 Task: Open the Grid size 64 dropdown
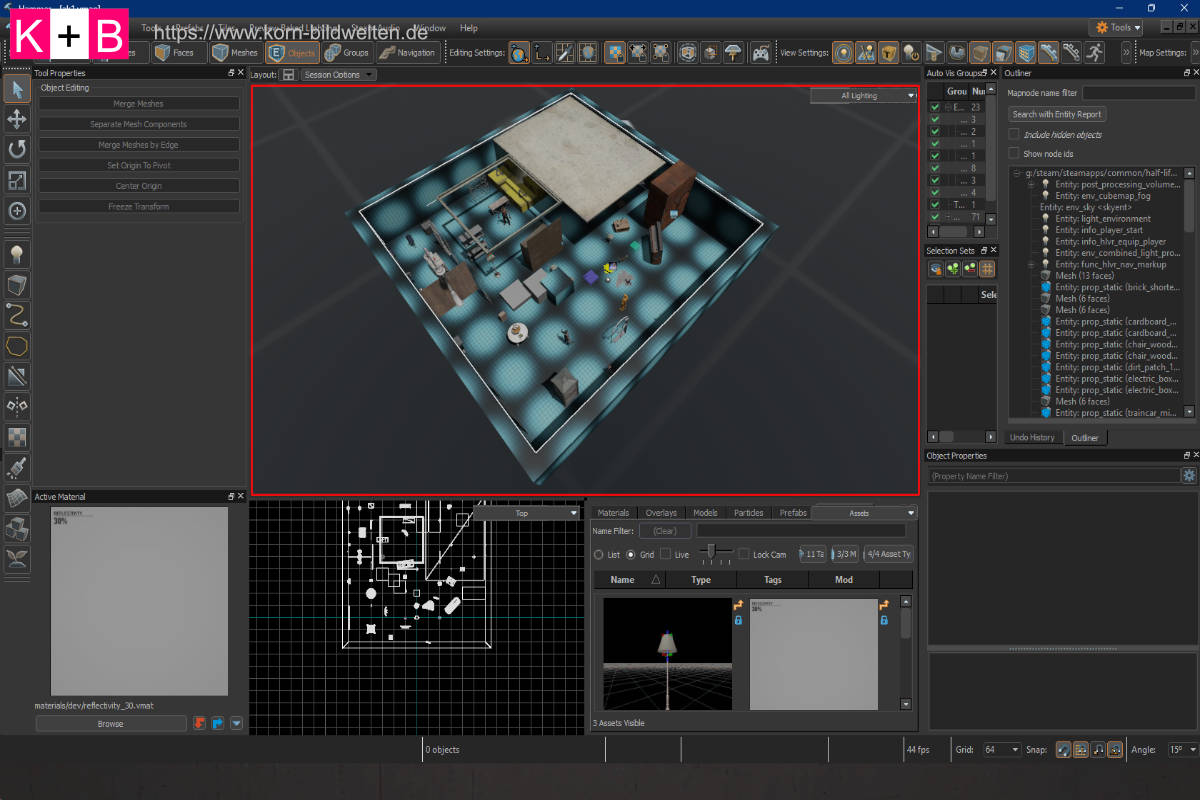click(1000, 749)
